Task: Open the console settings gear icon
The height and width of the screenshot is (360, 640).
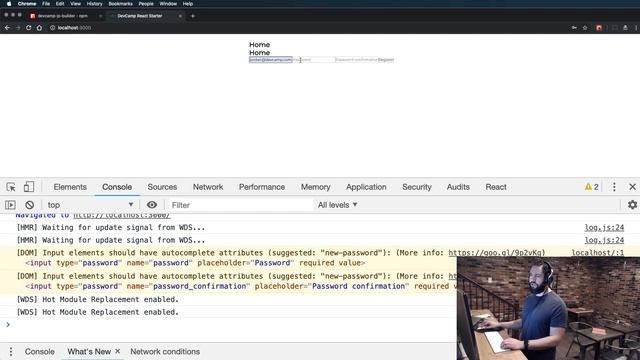Action: click(632, 205)
